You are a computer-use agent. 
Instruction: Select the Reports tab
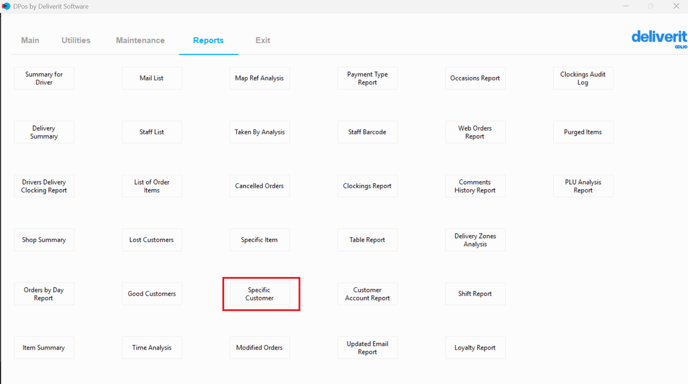click(208, 40)
